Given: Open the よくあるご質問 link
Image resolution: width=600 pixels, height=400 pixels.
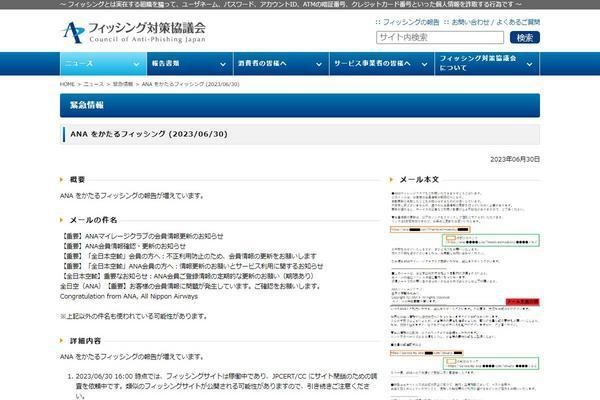Looking at the screenshot, I should pyautogui.click(x=518, y=22).
